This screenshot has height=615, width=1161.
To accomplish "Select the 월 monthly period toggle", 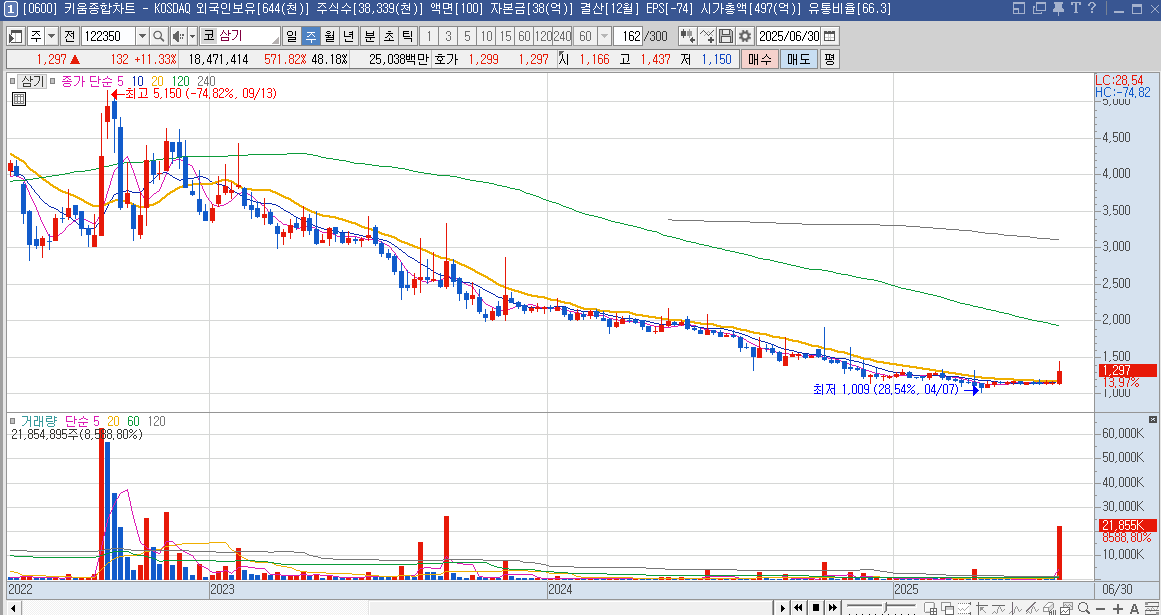I will tap(329, 36).
